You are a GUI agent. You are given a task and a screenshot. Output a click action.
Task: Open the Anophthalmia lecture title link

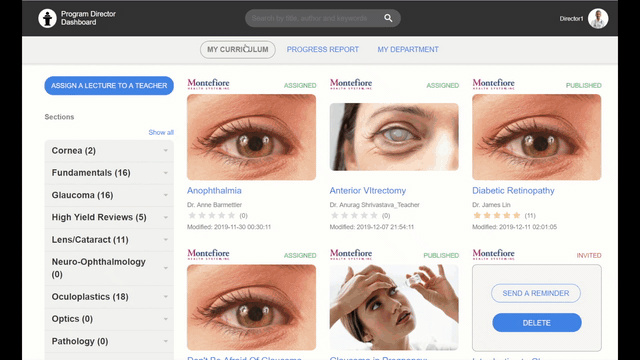[x=214, y=191]
